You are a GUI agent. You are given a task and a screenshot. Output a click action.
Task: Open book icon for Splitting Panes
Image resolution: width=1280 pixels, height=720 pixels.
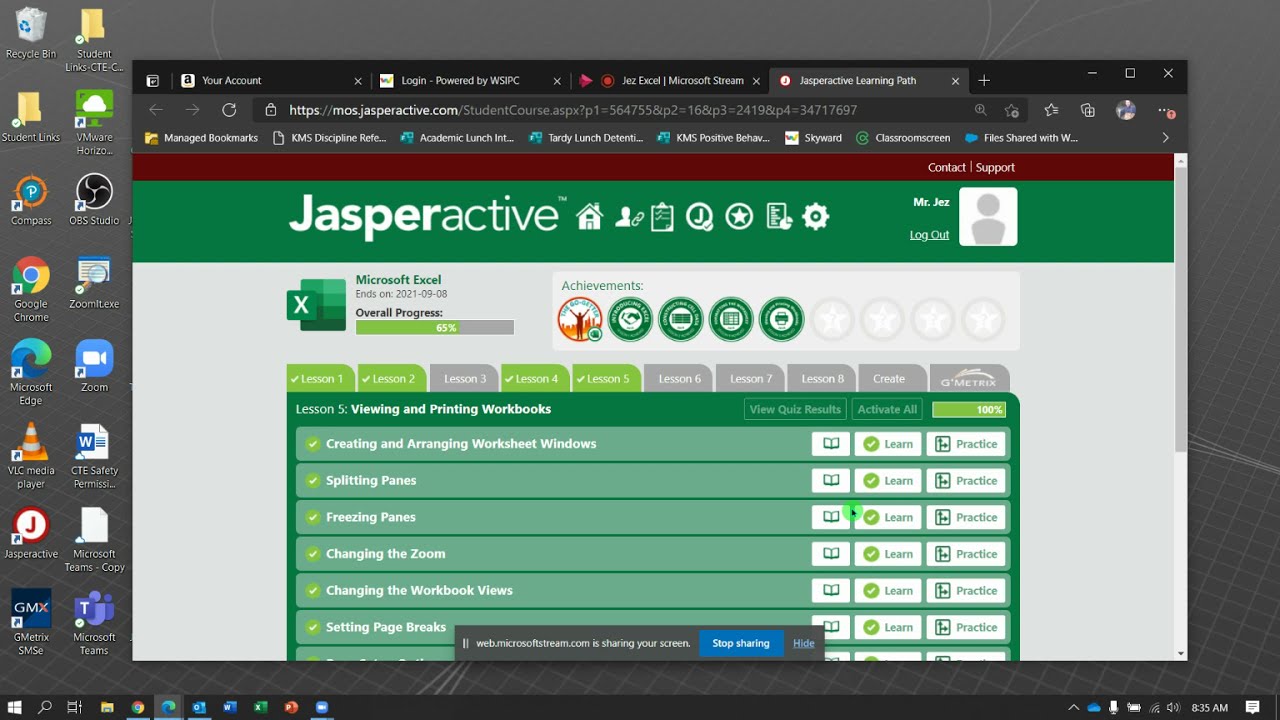[831, 481]
